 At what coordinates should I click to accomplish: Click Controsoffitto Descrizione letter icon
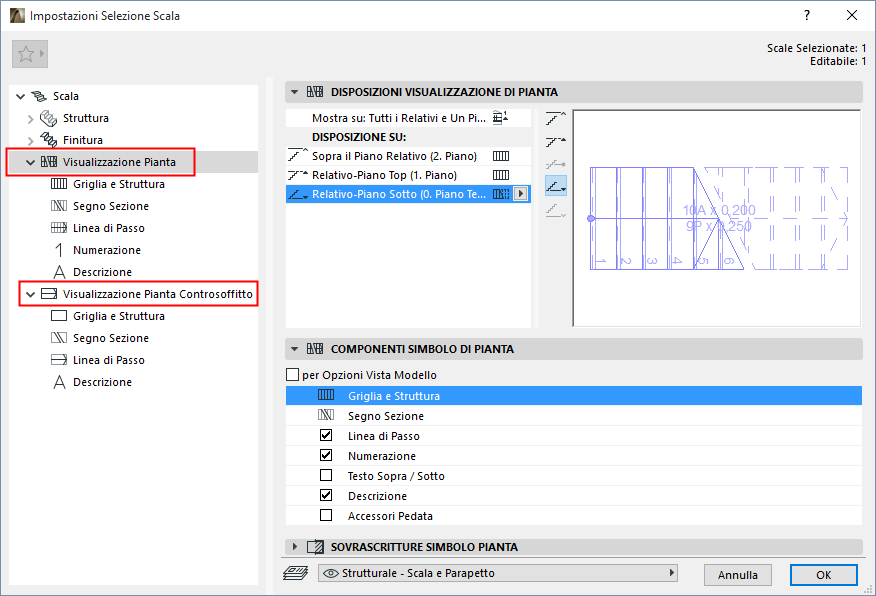point(59,382)
